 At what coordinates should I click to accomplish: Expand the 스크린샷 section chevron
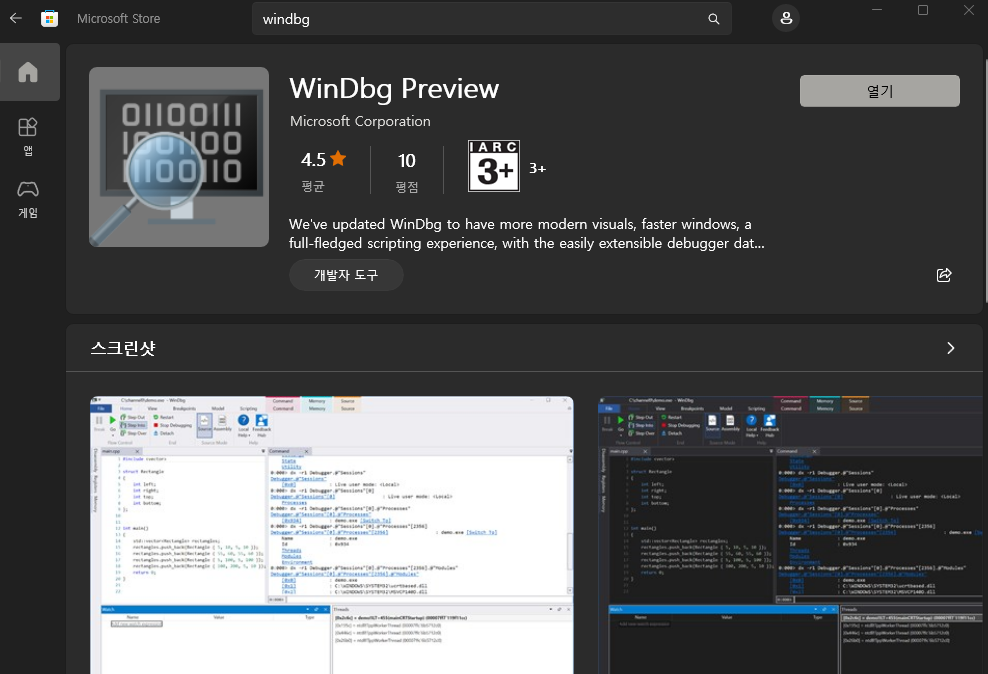tap(950, 348)
